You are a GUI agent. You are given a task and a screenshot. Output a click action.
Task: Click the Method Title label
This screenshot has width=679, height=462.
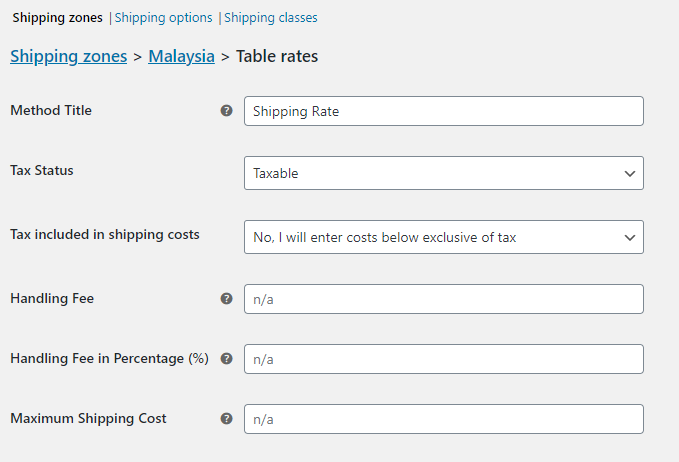click(51, 110)
